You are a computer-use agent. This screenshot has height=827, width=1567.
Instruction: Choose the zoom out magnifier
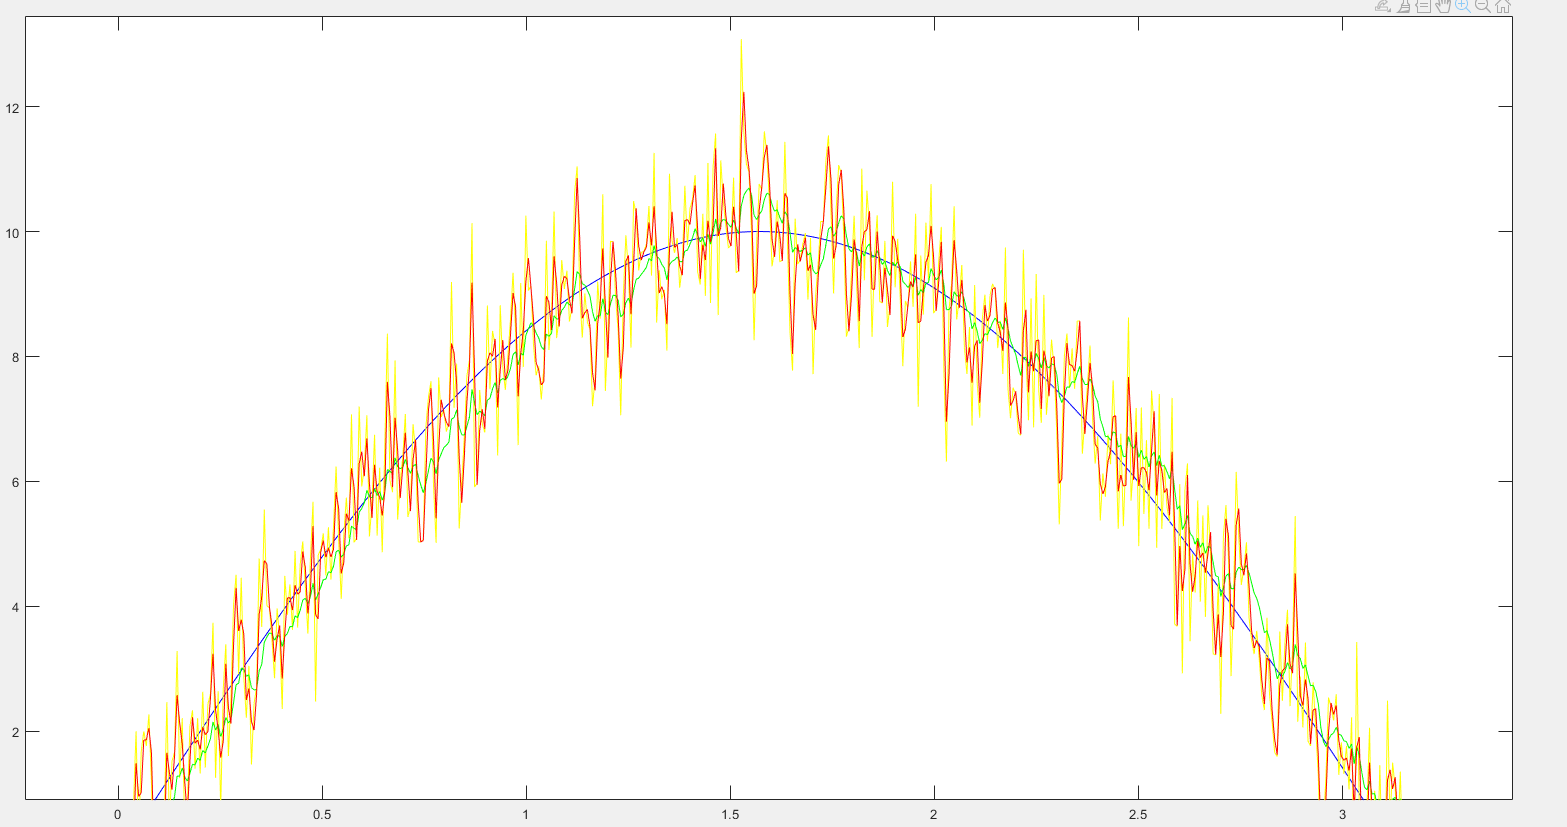(1483, 6)
